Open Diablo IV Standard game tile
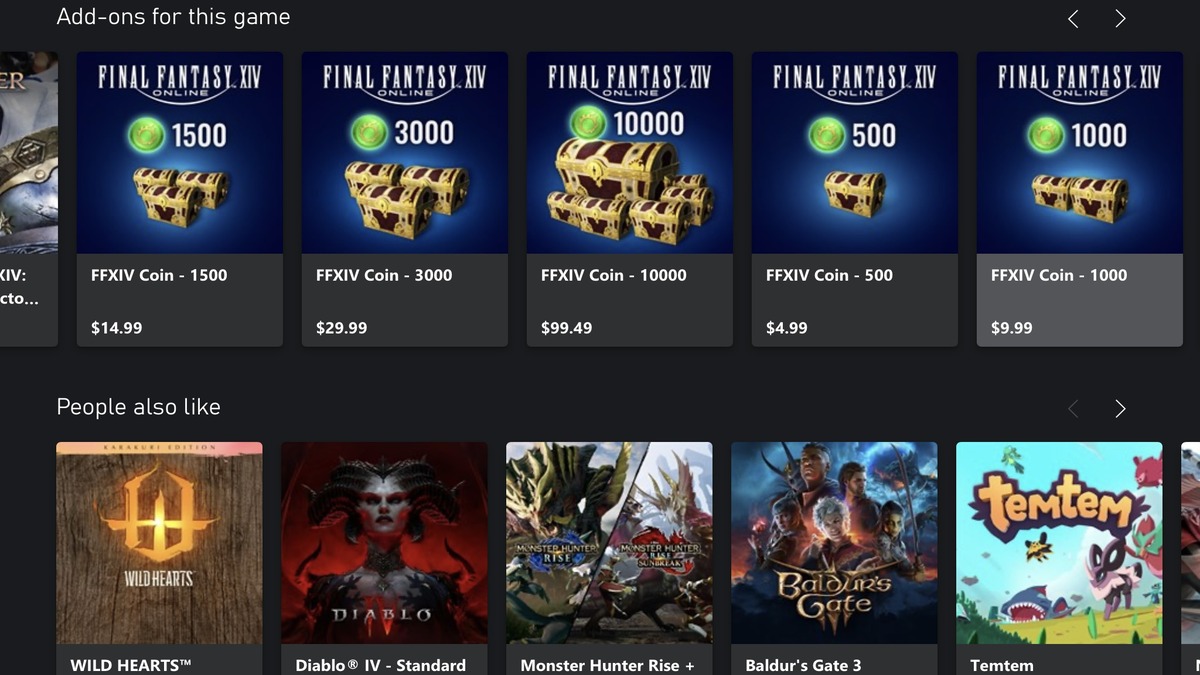The image size is (1200, 675). pos(385,558)
